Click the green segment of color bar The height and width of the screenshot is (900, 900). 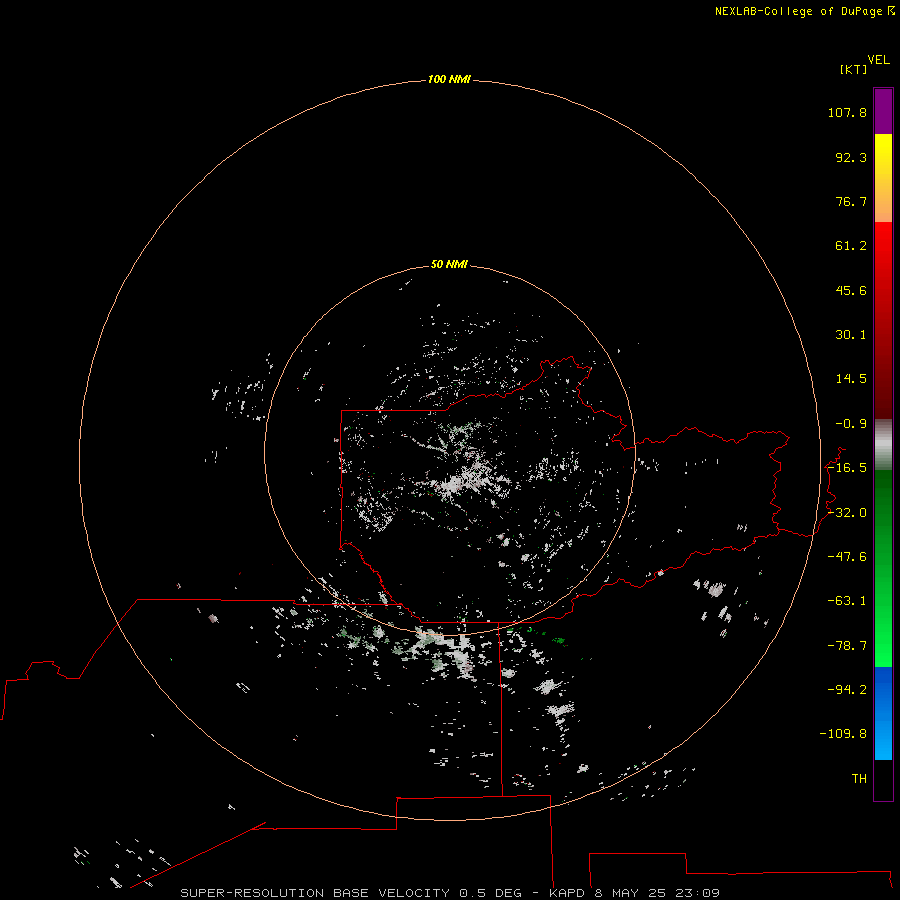click(883, 568)
